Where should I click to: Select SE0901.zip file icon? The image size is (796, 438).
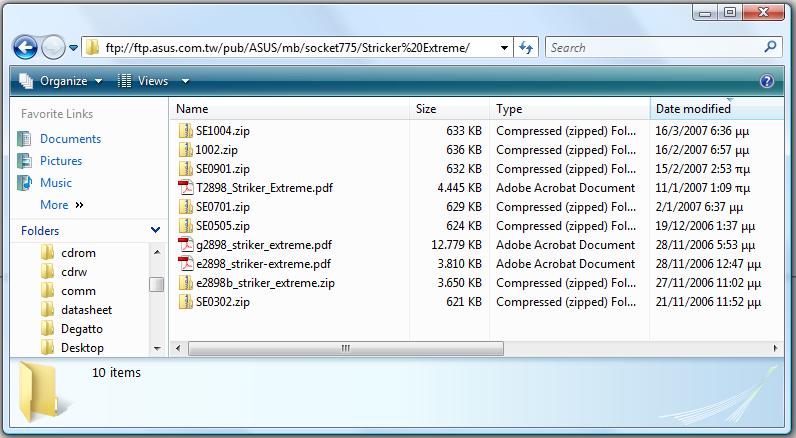tap(185, 169)
